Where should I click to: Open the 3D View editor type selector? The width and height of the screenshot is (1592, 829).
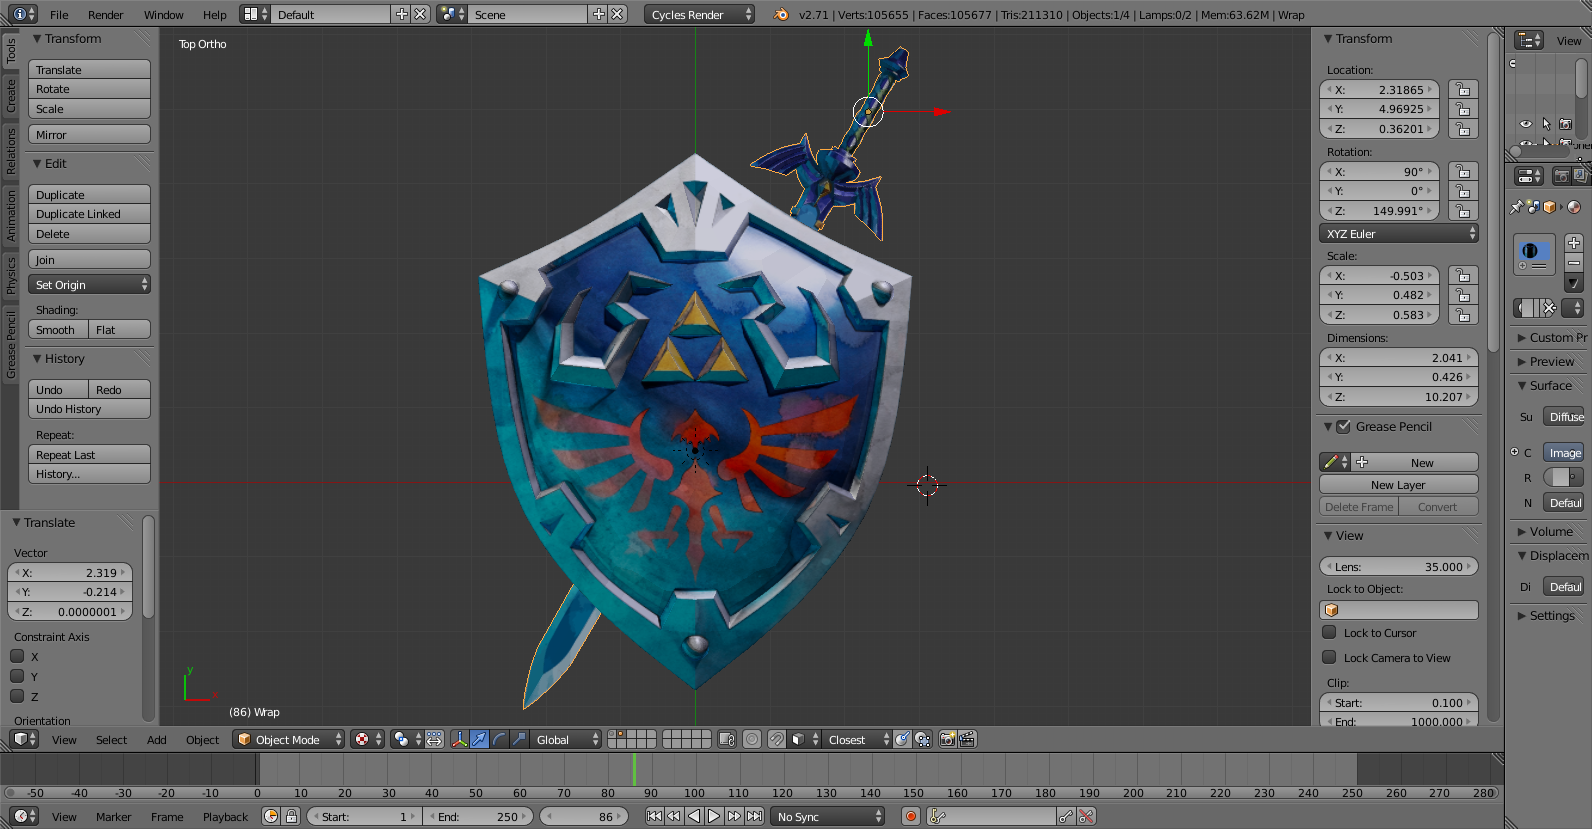(x=24, y=740)
